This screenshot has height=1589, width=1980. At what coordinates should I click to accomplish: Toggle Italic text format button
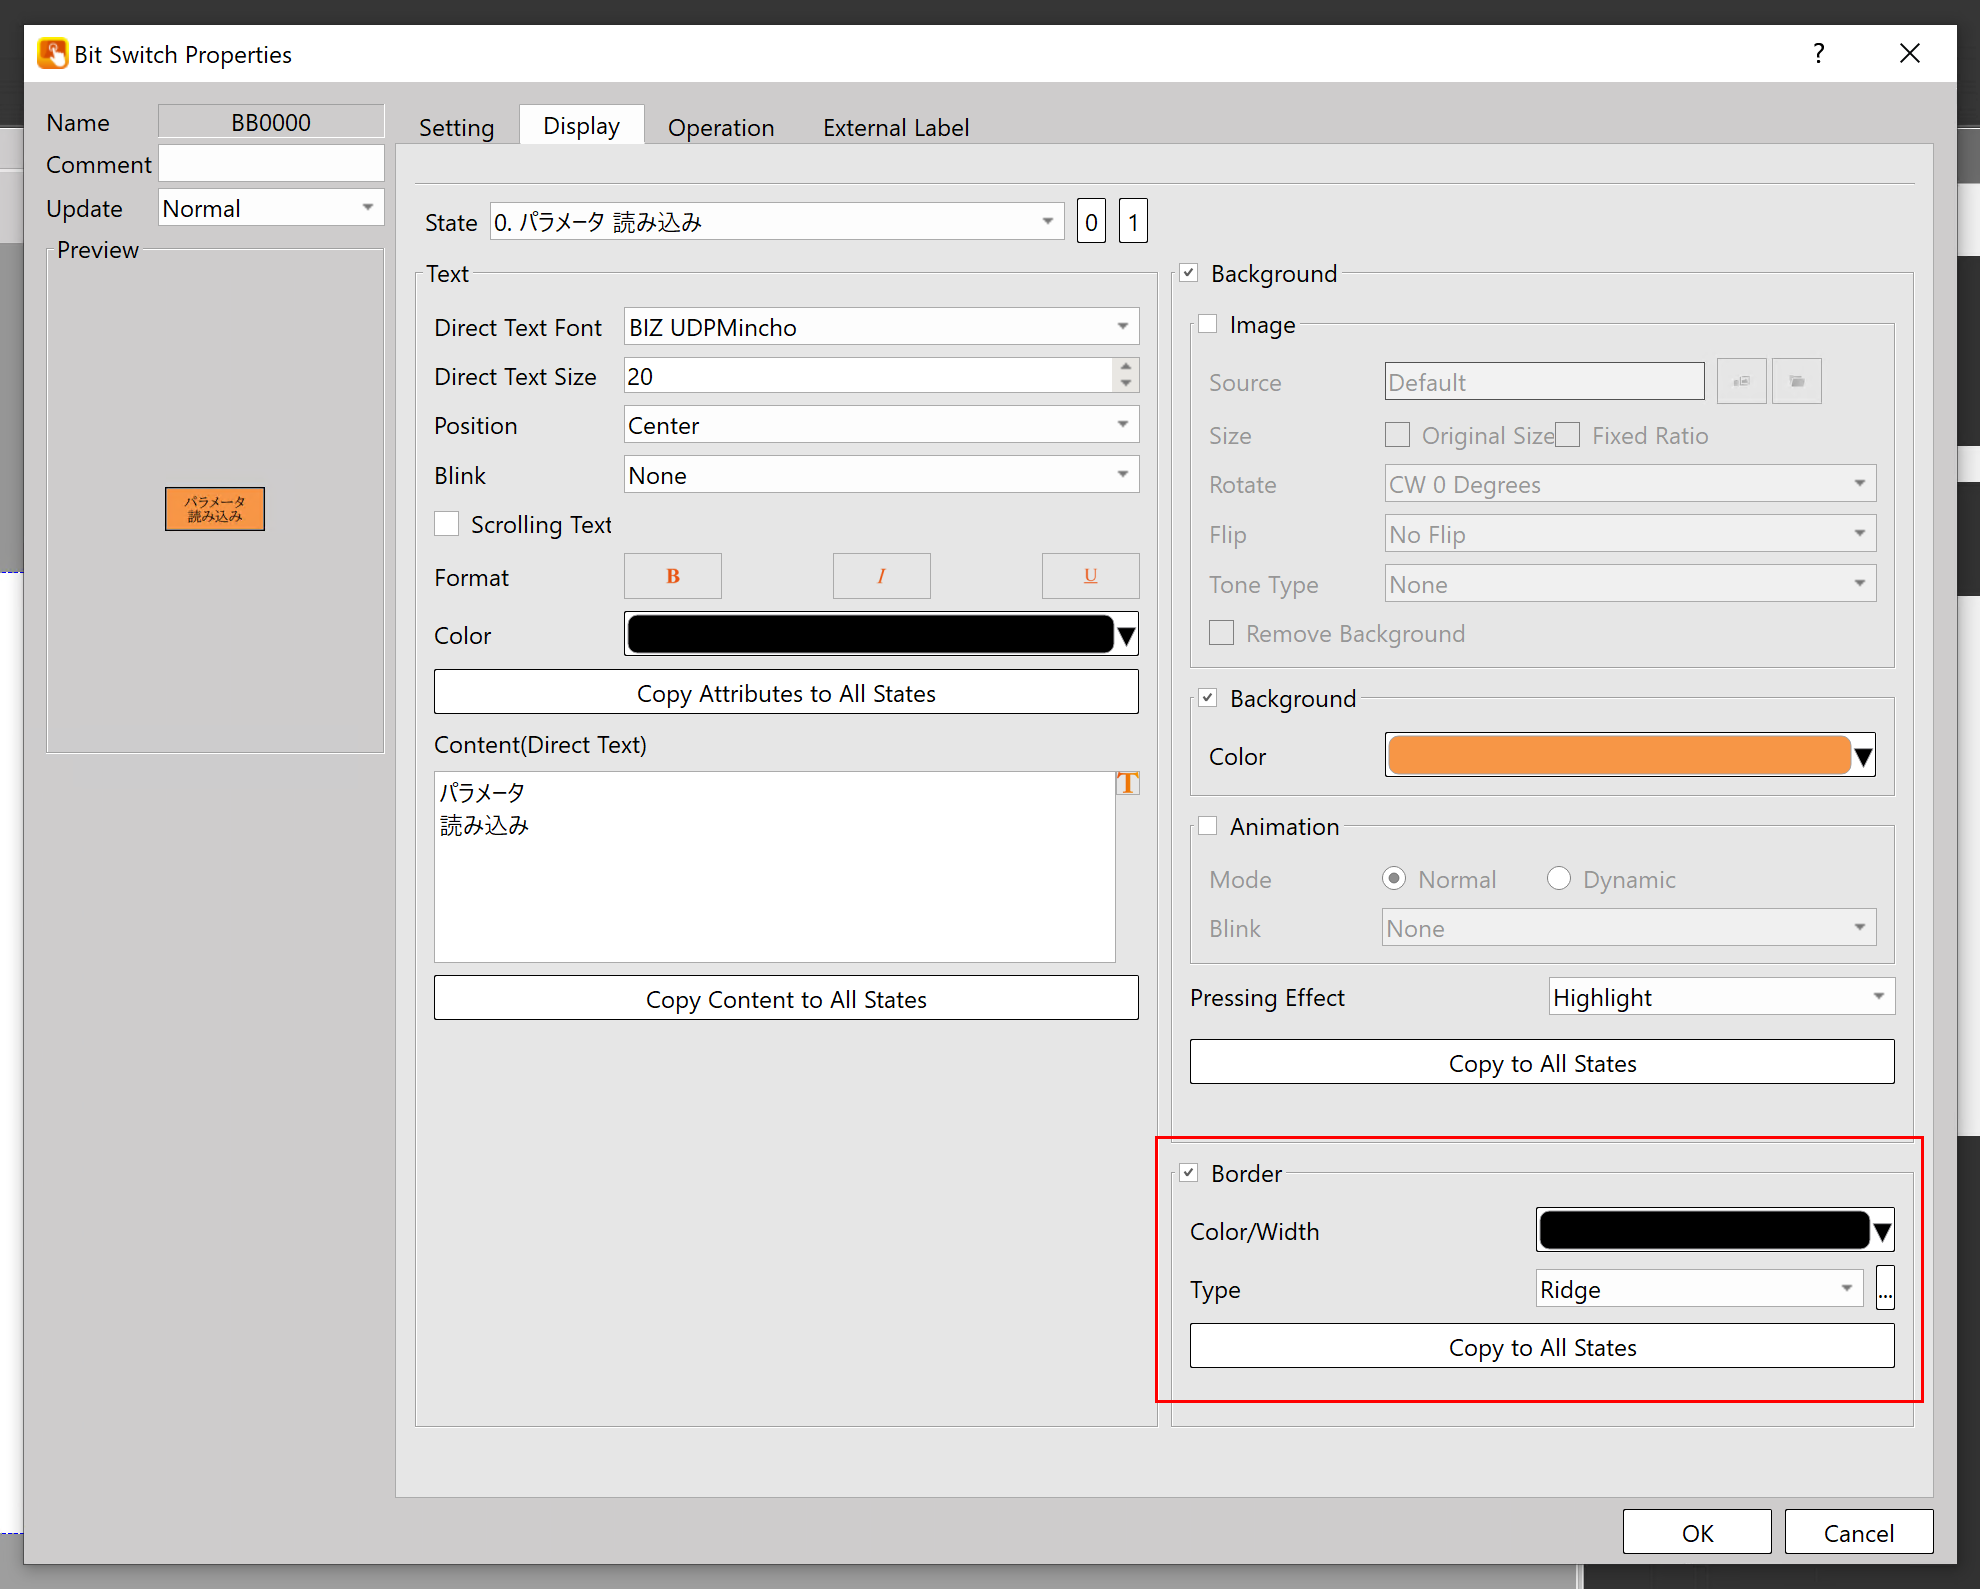tap(881, 576)
